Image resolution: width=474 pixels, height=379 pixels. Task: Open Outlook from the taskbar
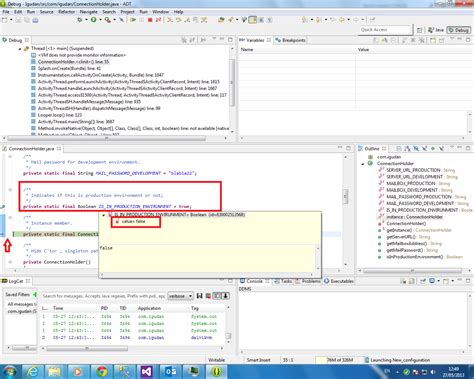pos(171,371)
